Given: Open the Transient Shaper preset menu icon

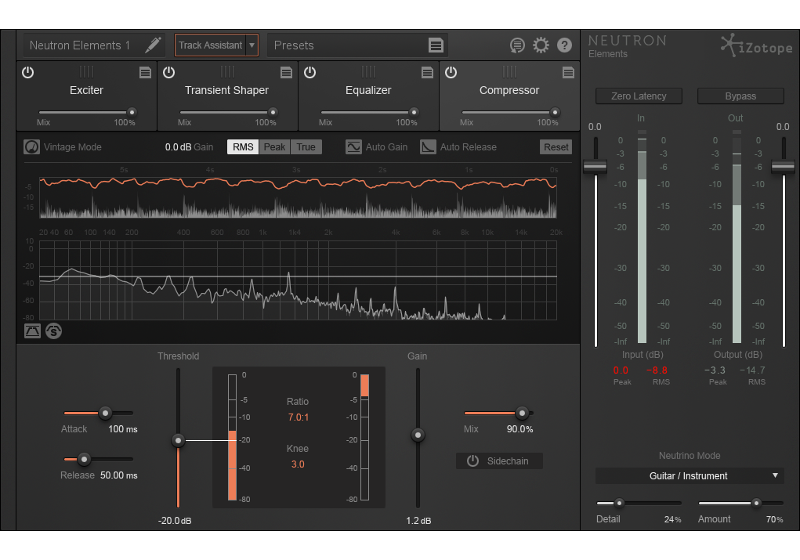Looking at the screenshot, I should click(x=286, y=72).
